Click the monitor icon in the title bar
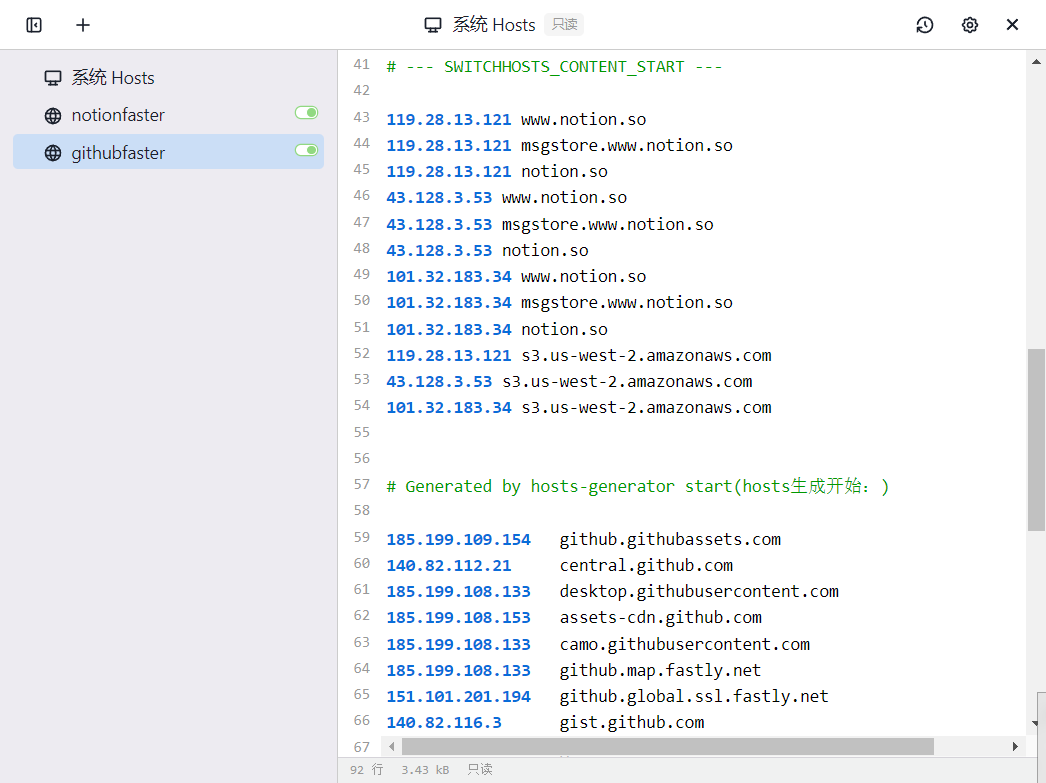Viewport: 1046px width, 783px height. pos(433,25)
